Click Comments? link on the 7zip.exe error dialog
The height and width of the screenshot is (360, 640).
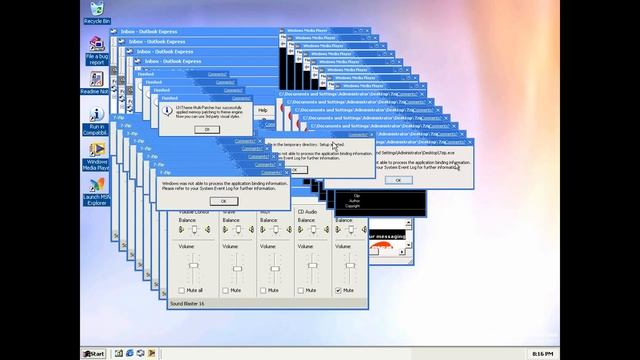click(x=454, y=142)
